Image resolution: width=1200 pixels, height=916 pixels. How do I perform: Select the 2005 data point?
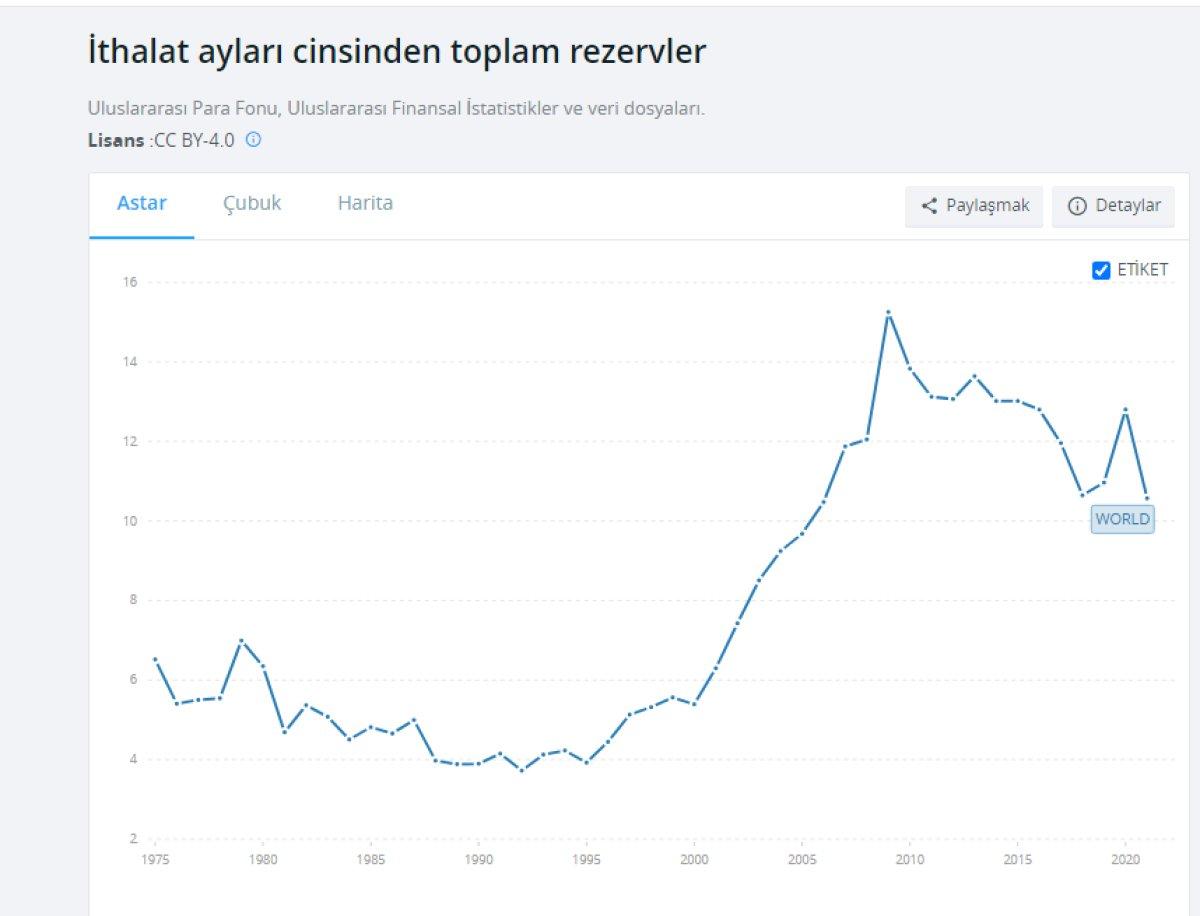tap(802, 533)
